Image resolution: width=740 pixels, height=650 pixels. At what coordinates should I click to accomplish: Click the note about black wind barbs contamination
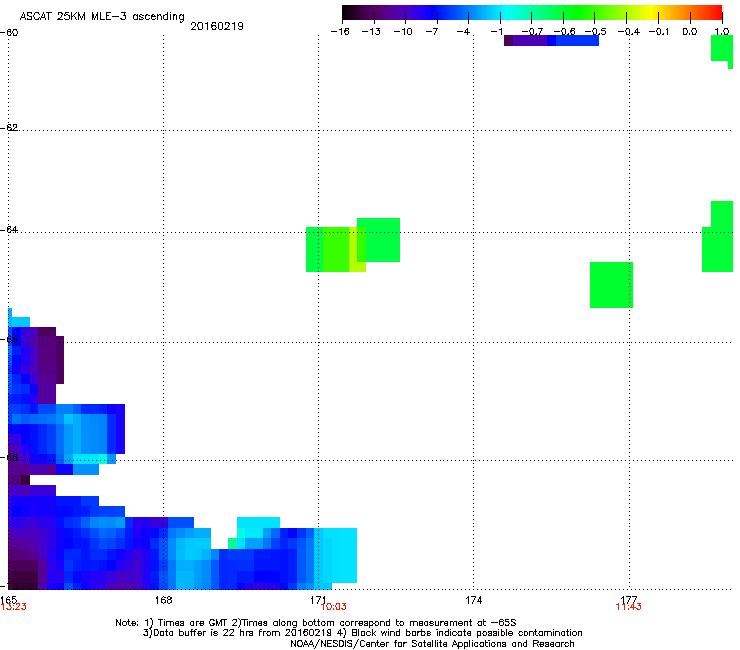pyautogui.click(x=460, y=633)
